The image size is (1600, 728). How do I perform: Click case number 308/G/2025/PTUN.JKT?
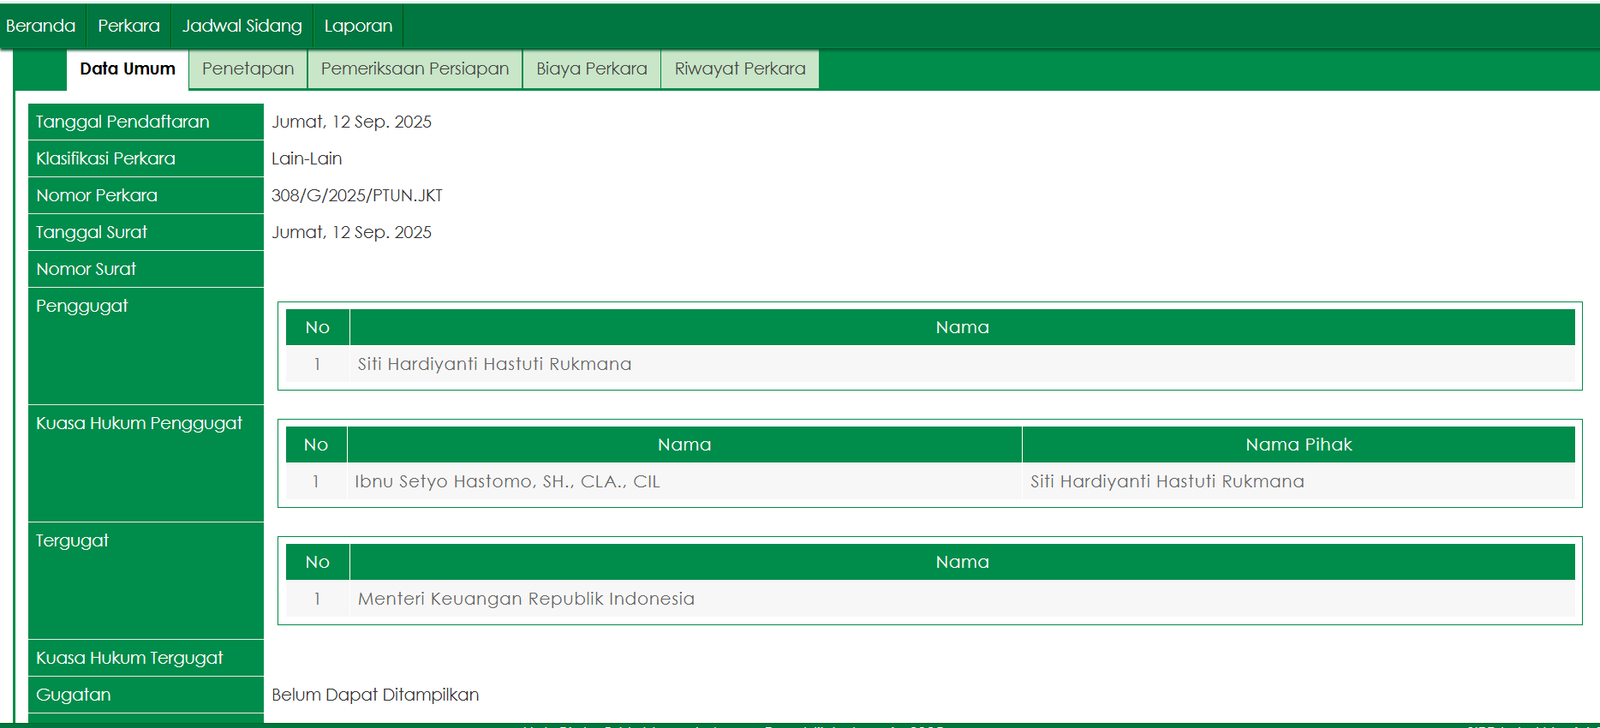click(357, 196)
